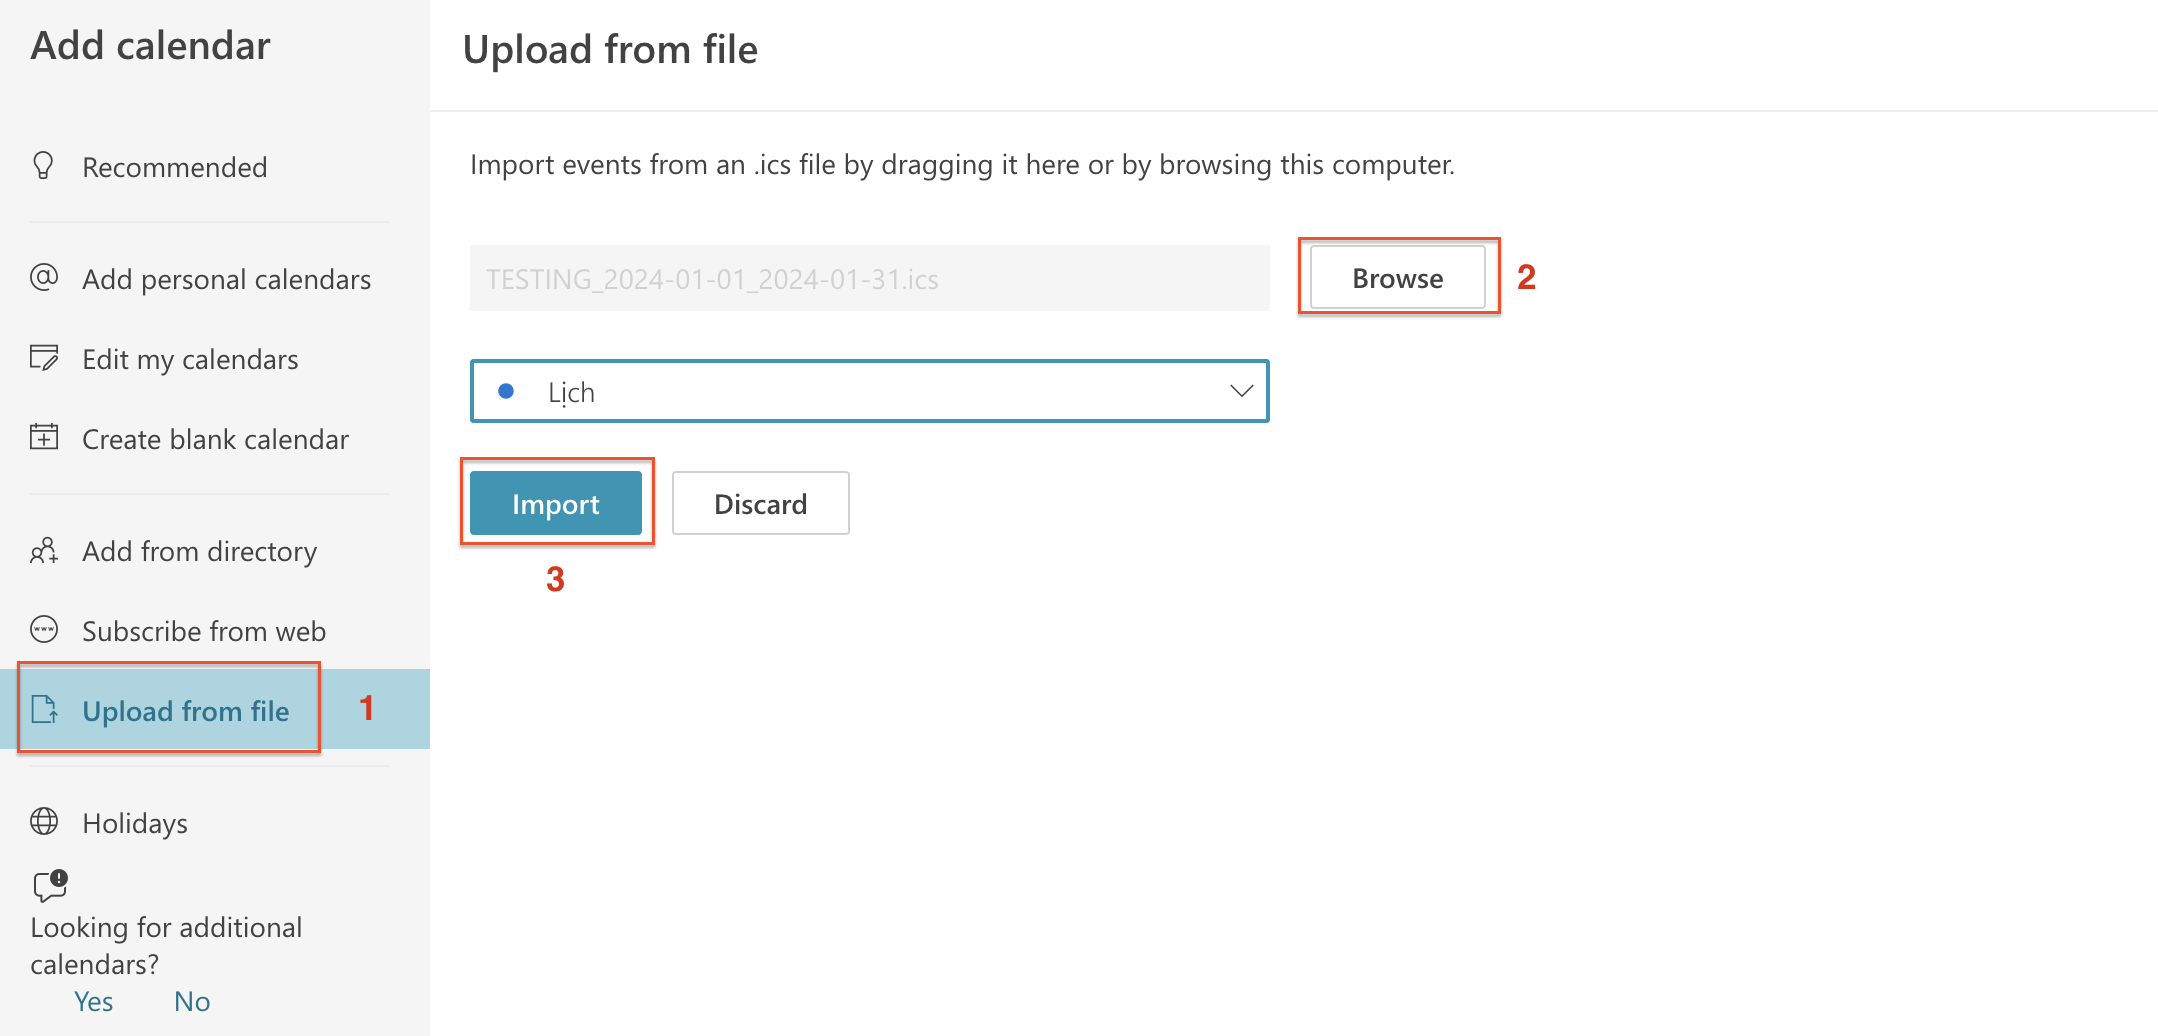Click the .ics file name field
This screenshot has height=1036, width=2158.
(x=868, y=279)
